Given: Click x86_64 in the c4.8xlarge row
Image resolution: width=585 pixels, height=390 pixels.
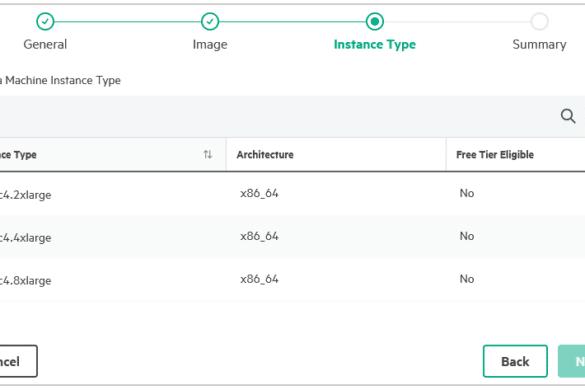Looking at the screenshot, I should coord(259,279).
